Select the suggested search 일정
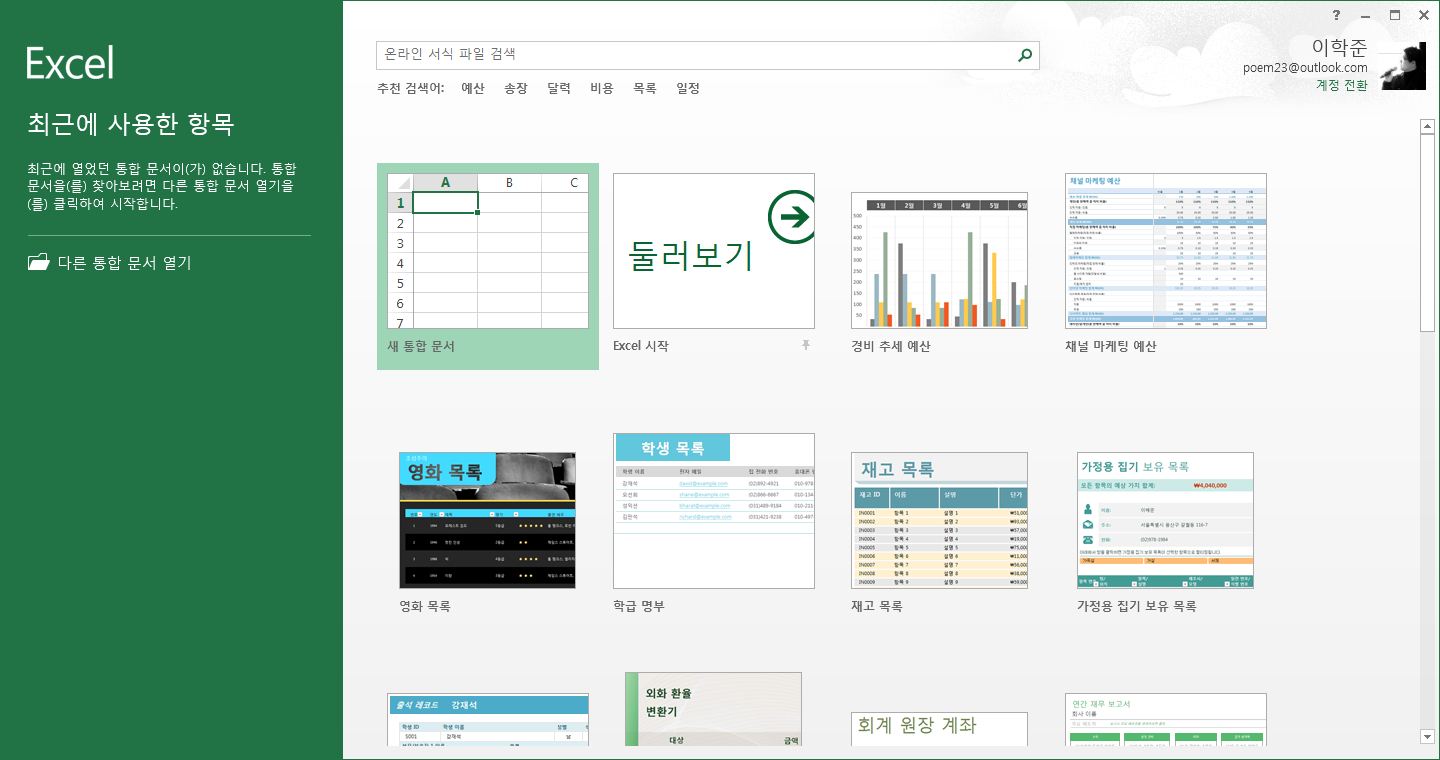 [x=688, y=88]
